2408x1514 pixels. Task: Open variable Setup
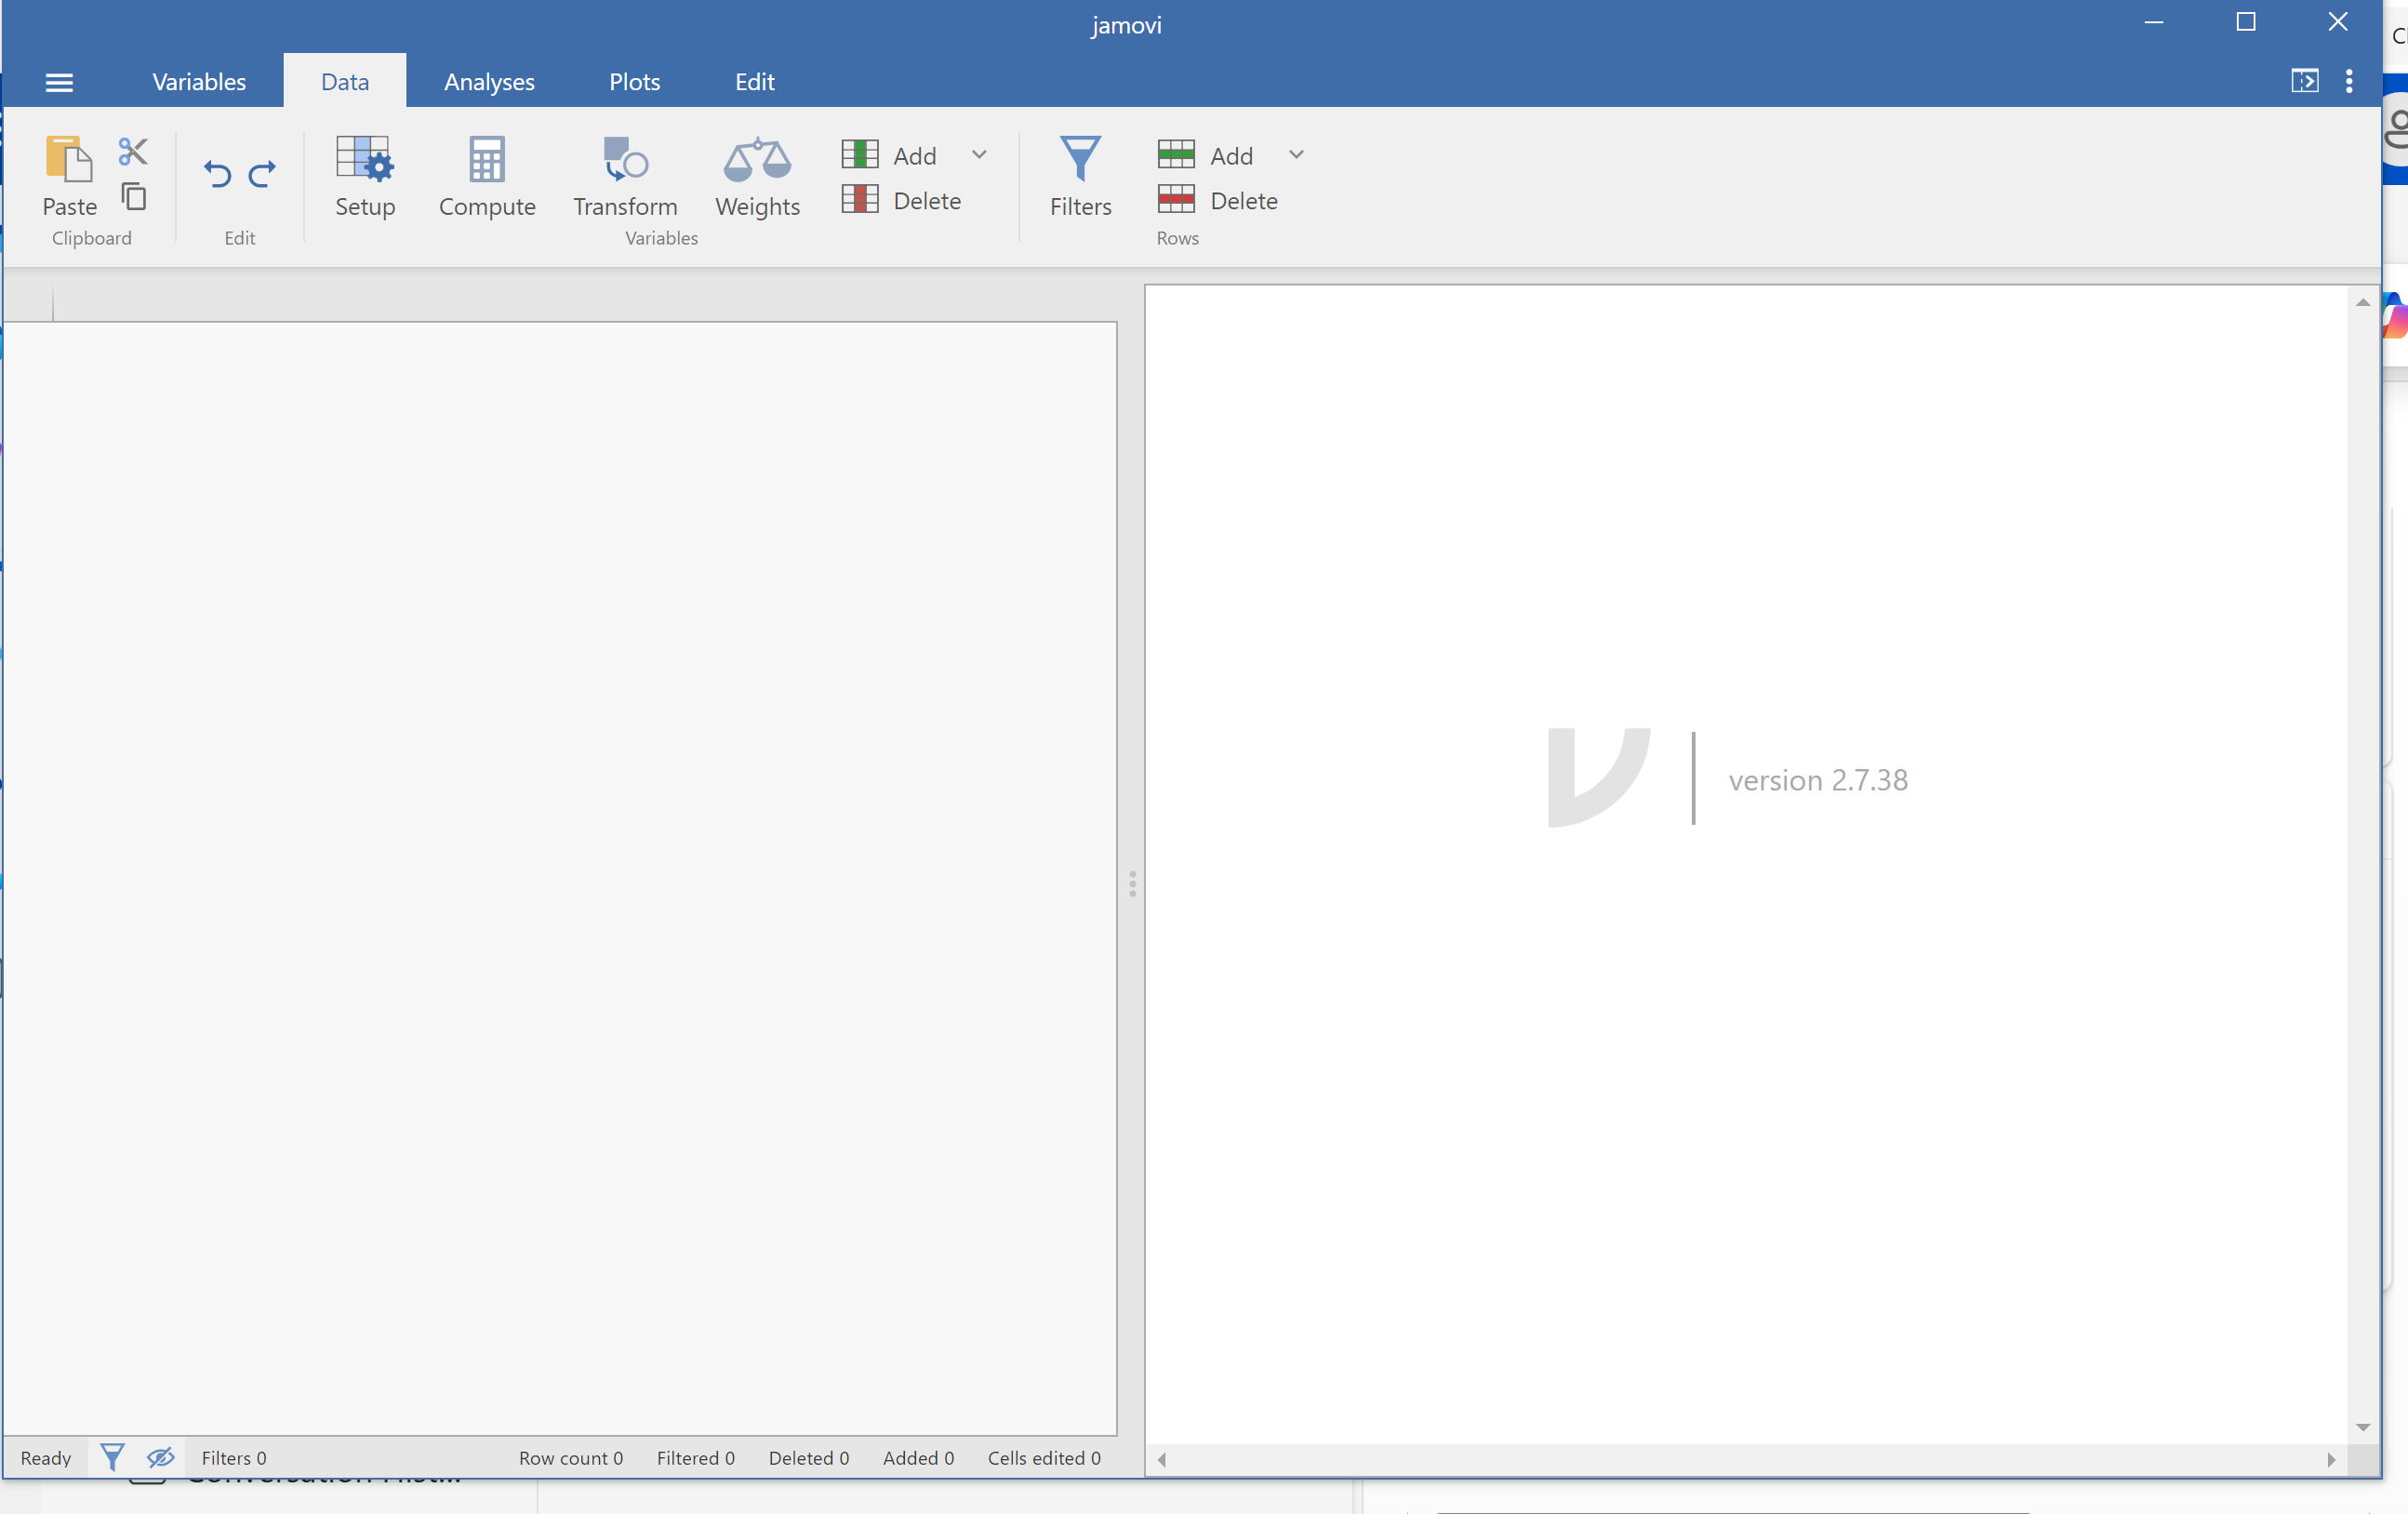tap(365, 177)
